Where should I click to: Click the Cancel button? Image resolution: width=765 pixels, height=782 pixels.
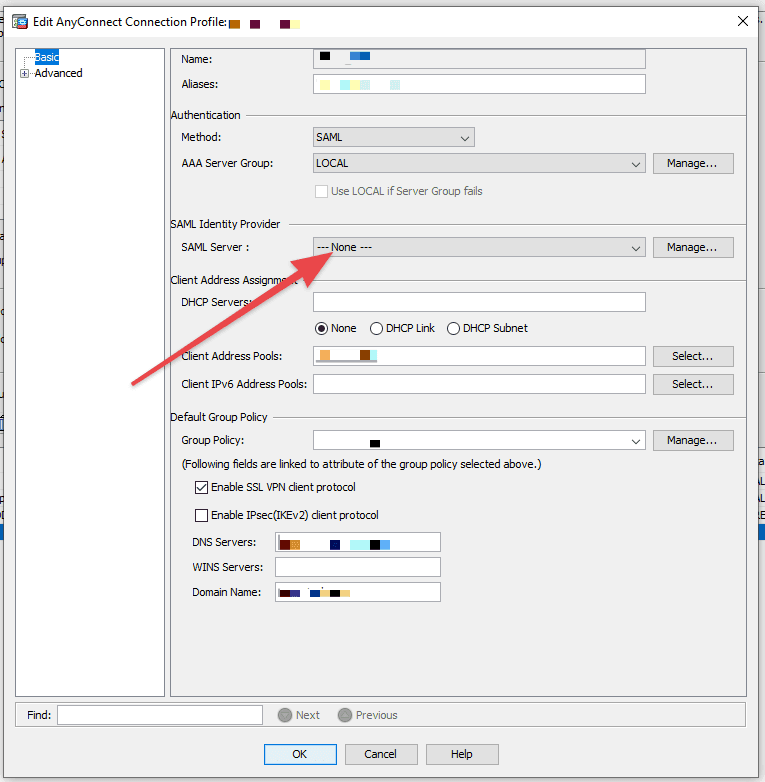pyautogui.click(x=381, y=754)
